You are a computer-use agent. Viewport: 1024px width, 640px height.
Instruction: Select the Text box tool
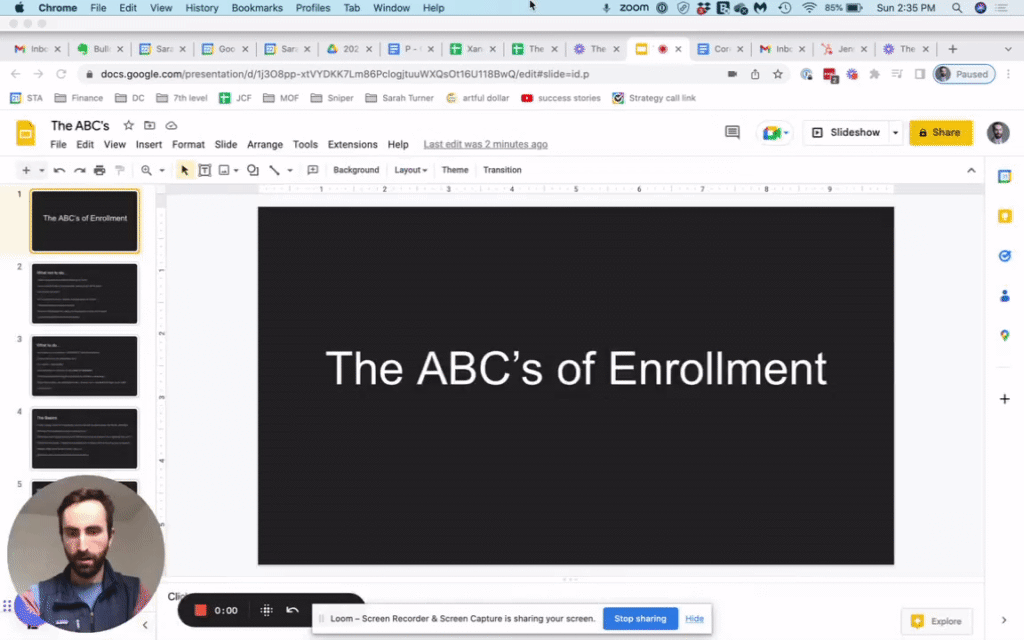(204, 170)
